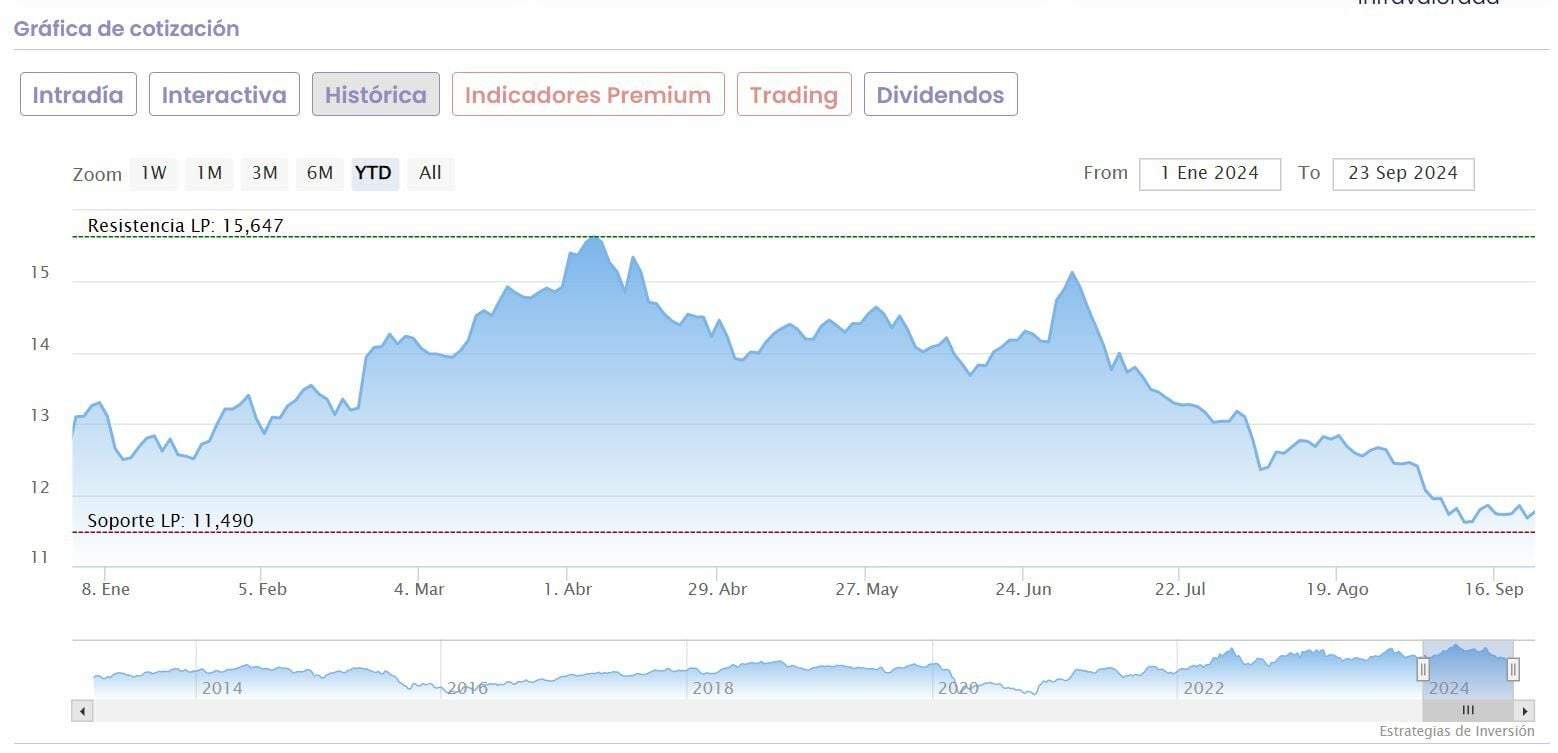Grab the navigator's left range handle
Screen dimensions: 1558x753
click(x=1423, y=669)
